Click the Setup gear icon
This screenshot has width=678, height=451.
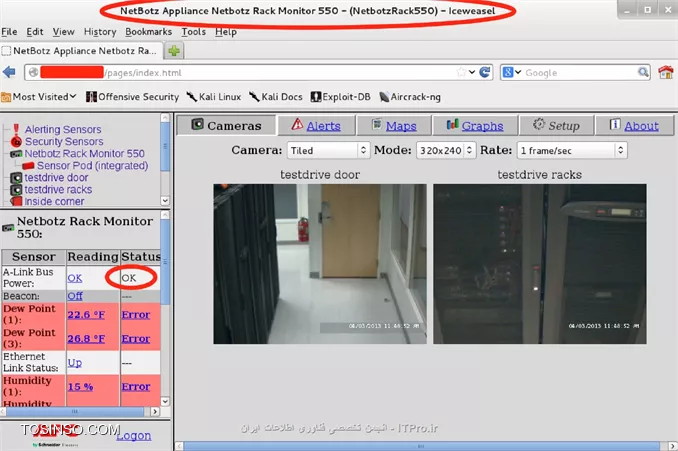[x=539, y=125]
